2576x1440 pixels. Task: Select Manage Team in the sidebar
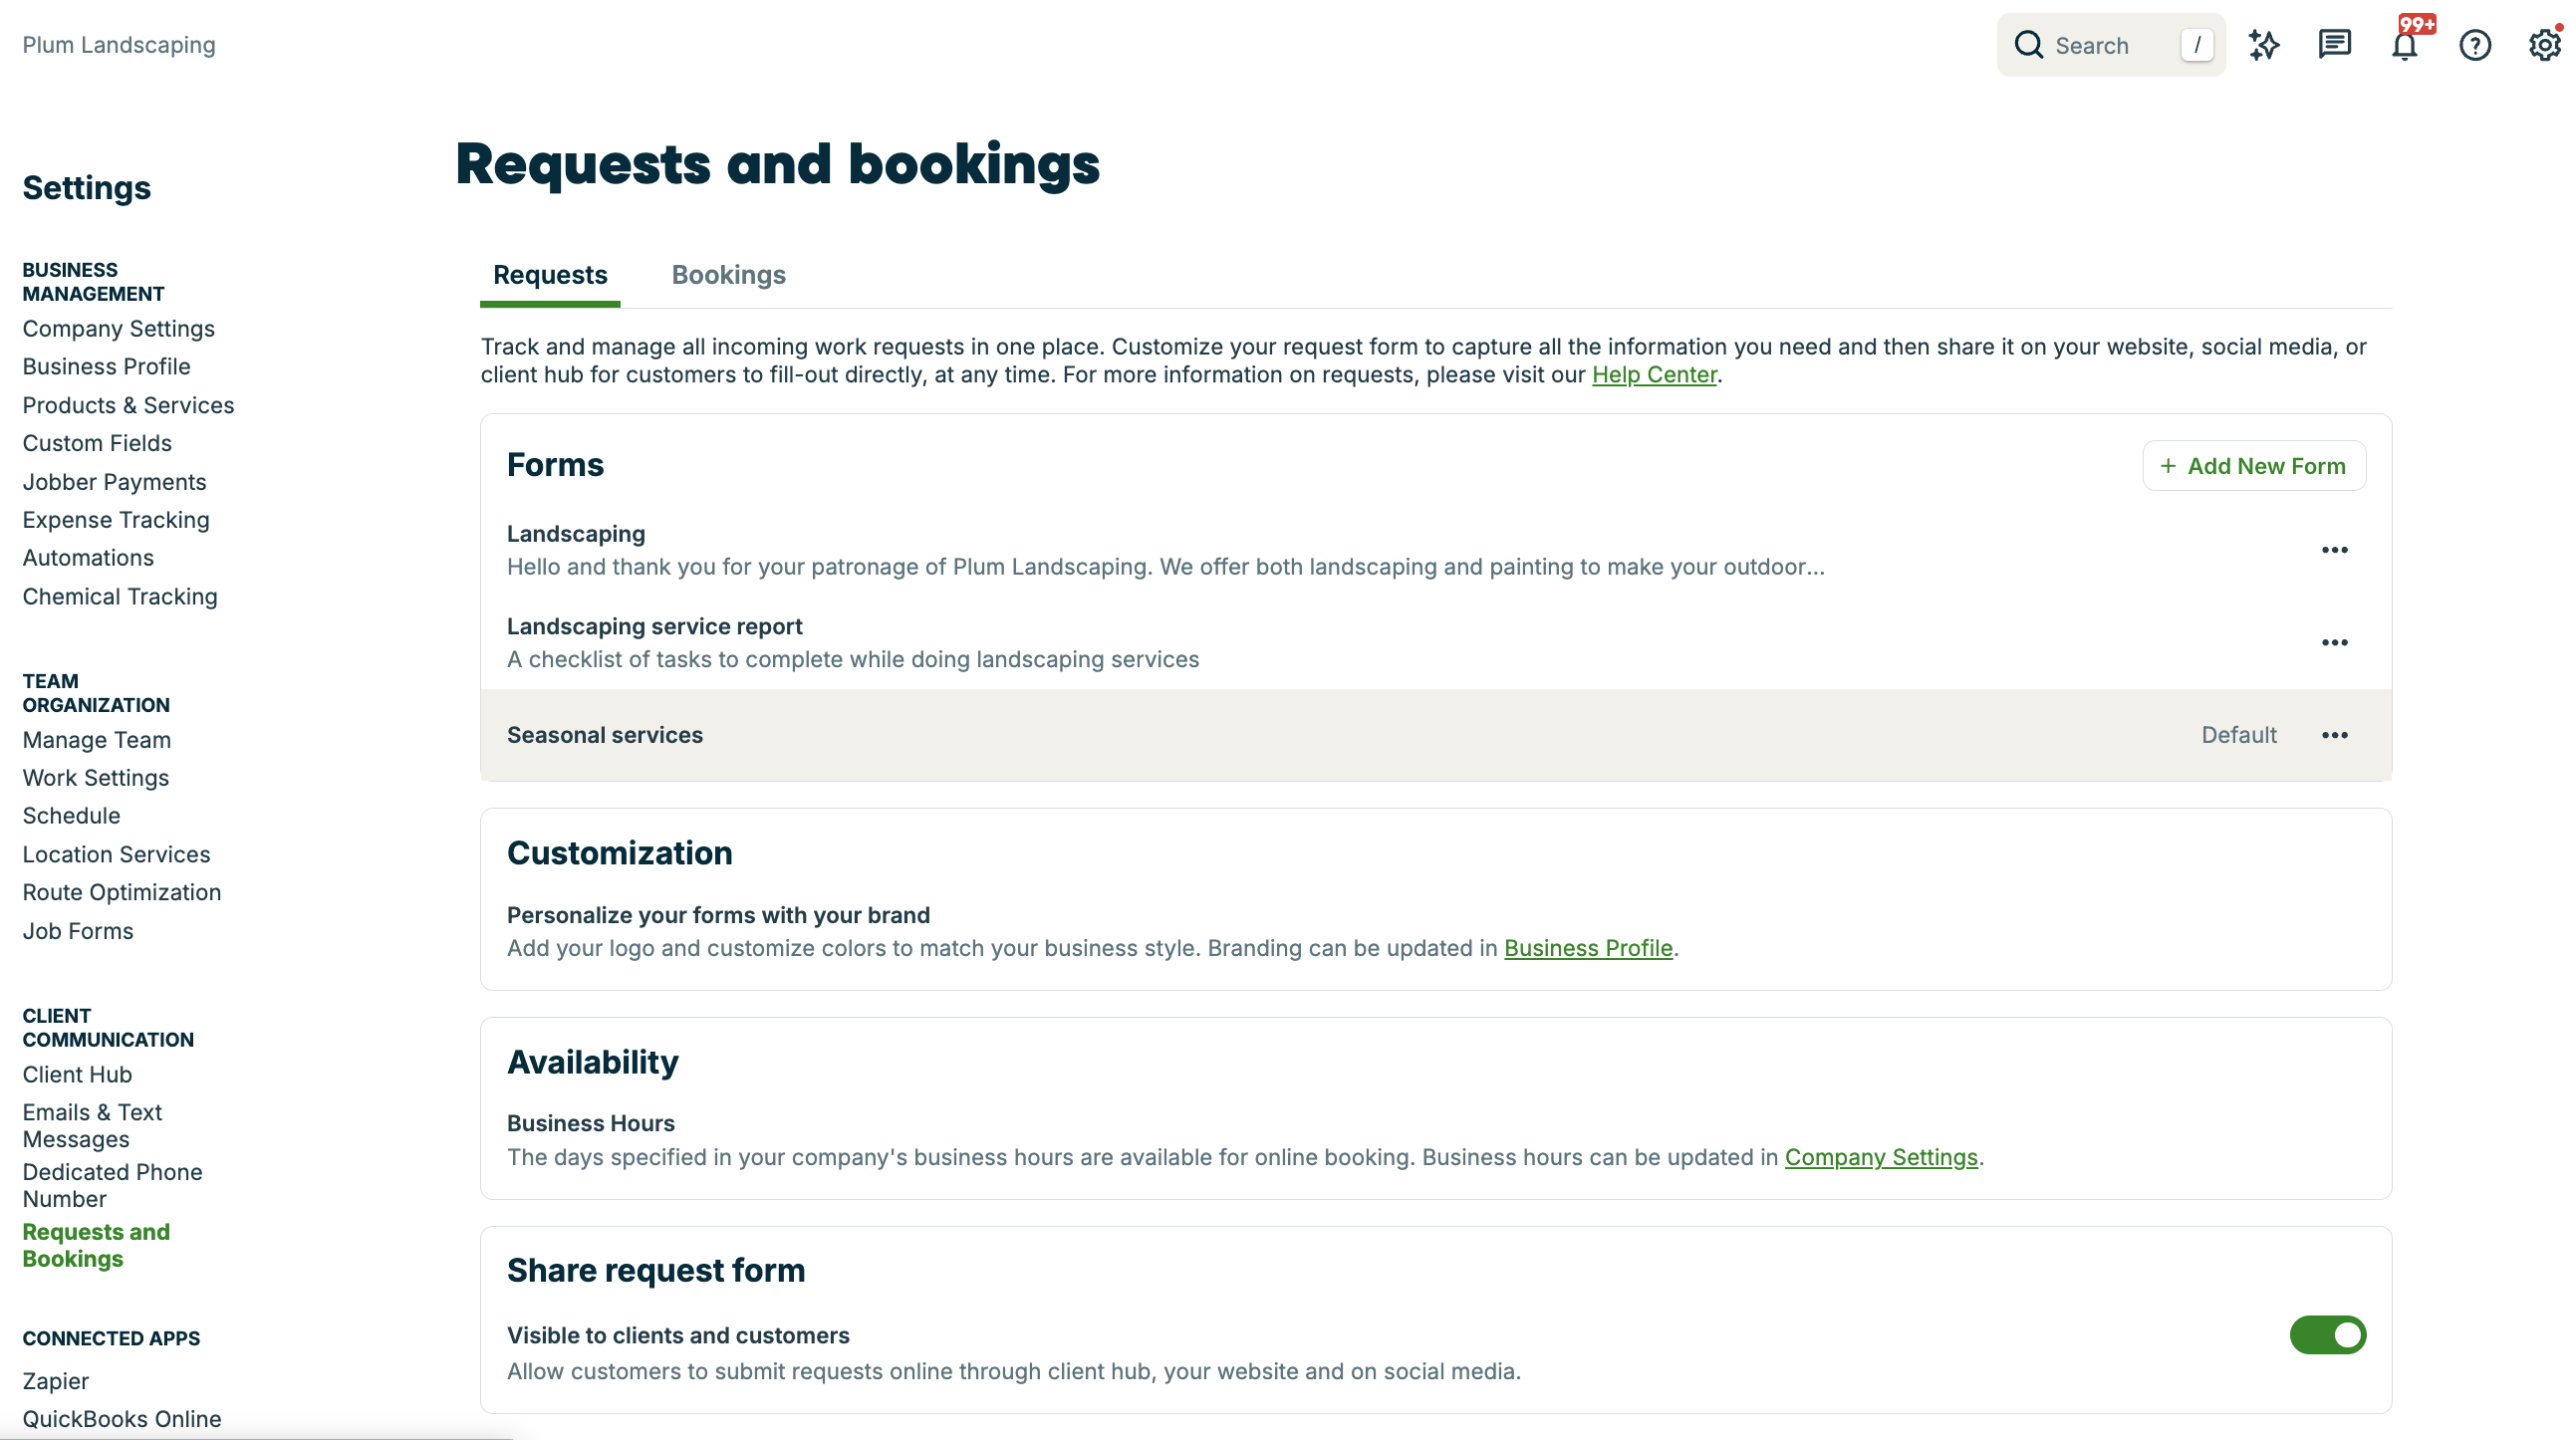(96, 740)
